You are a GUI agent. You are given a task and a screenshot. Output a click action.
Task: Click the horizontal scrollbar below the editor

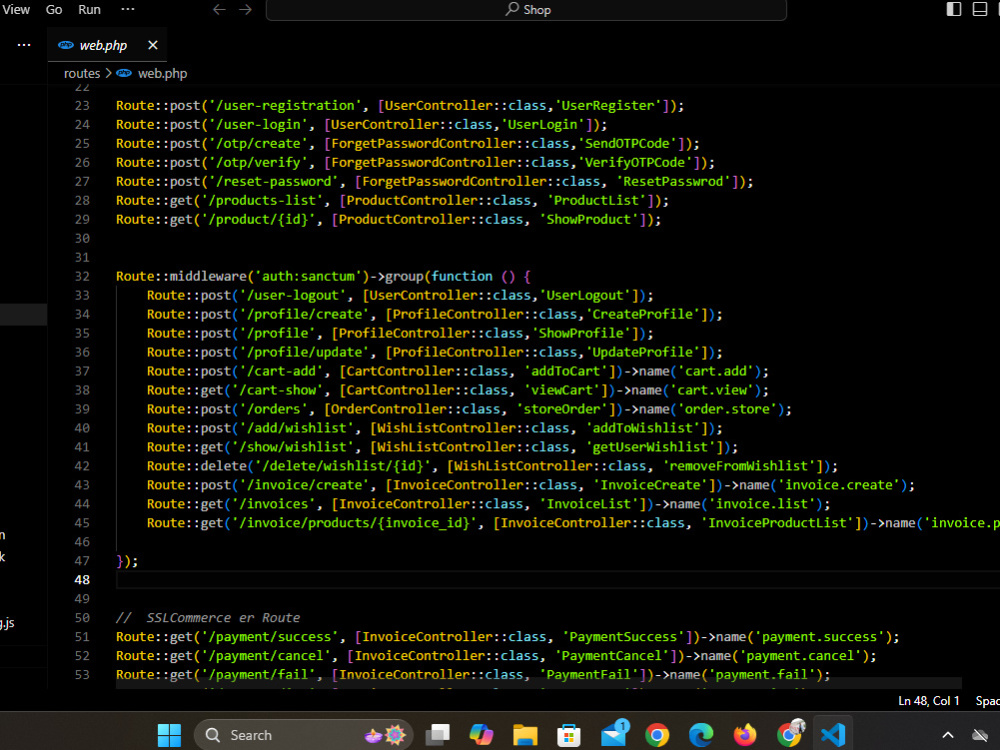tap(539, 683)
